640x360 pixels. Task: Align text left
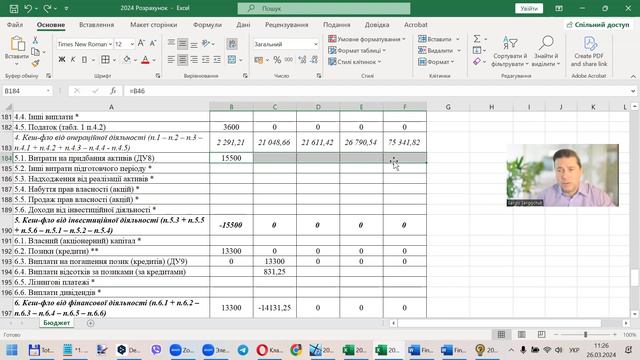[171, 60]
